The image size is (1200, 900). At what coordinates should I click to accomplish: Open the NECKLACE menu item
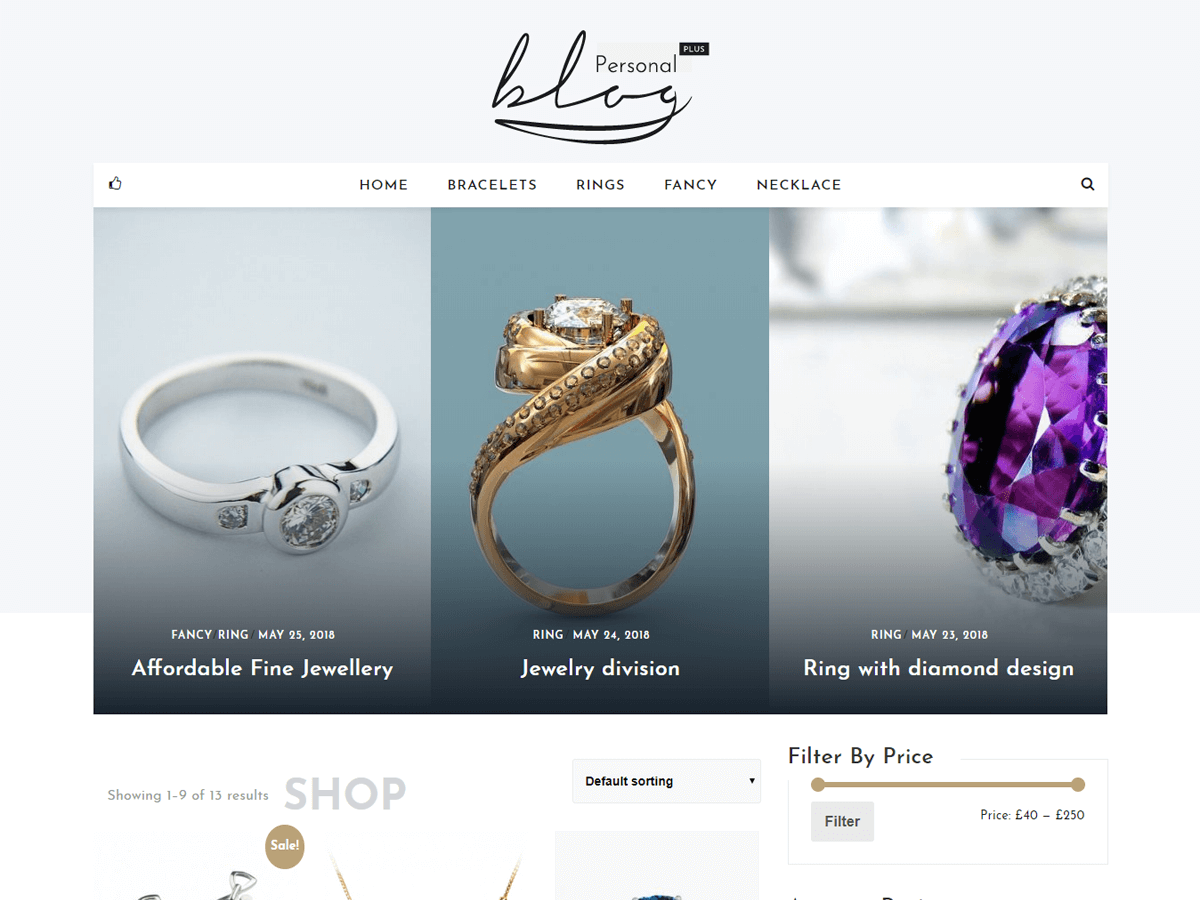click(799, 185)
